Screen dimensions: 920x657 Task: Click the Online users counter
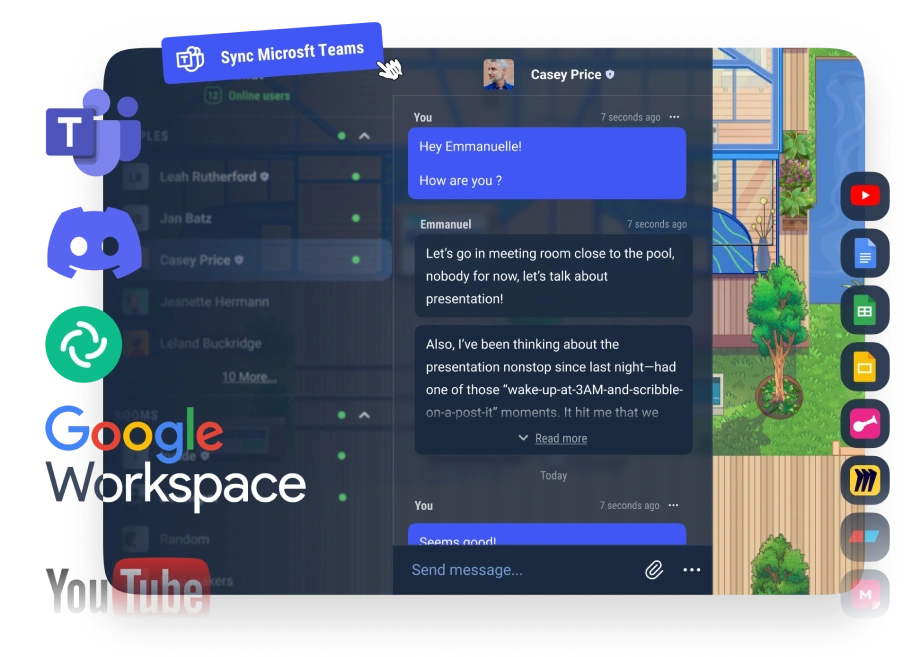[248, 96]
